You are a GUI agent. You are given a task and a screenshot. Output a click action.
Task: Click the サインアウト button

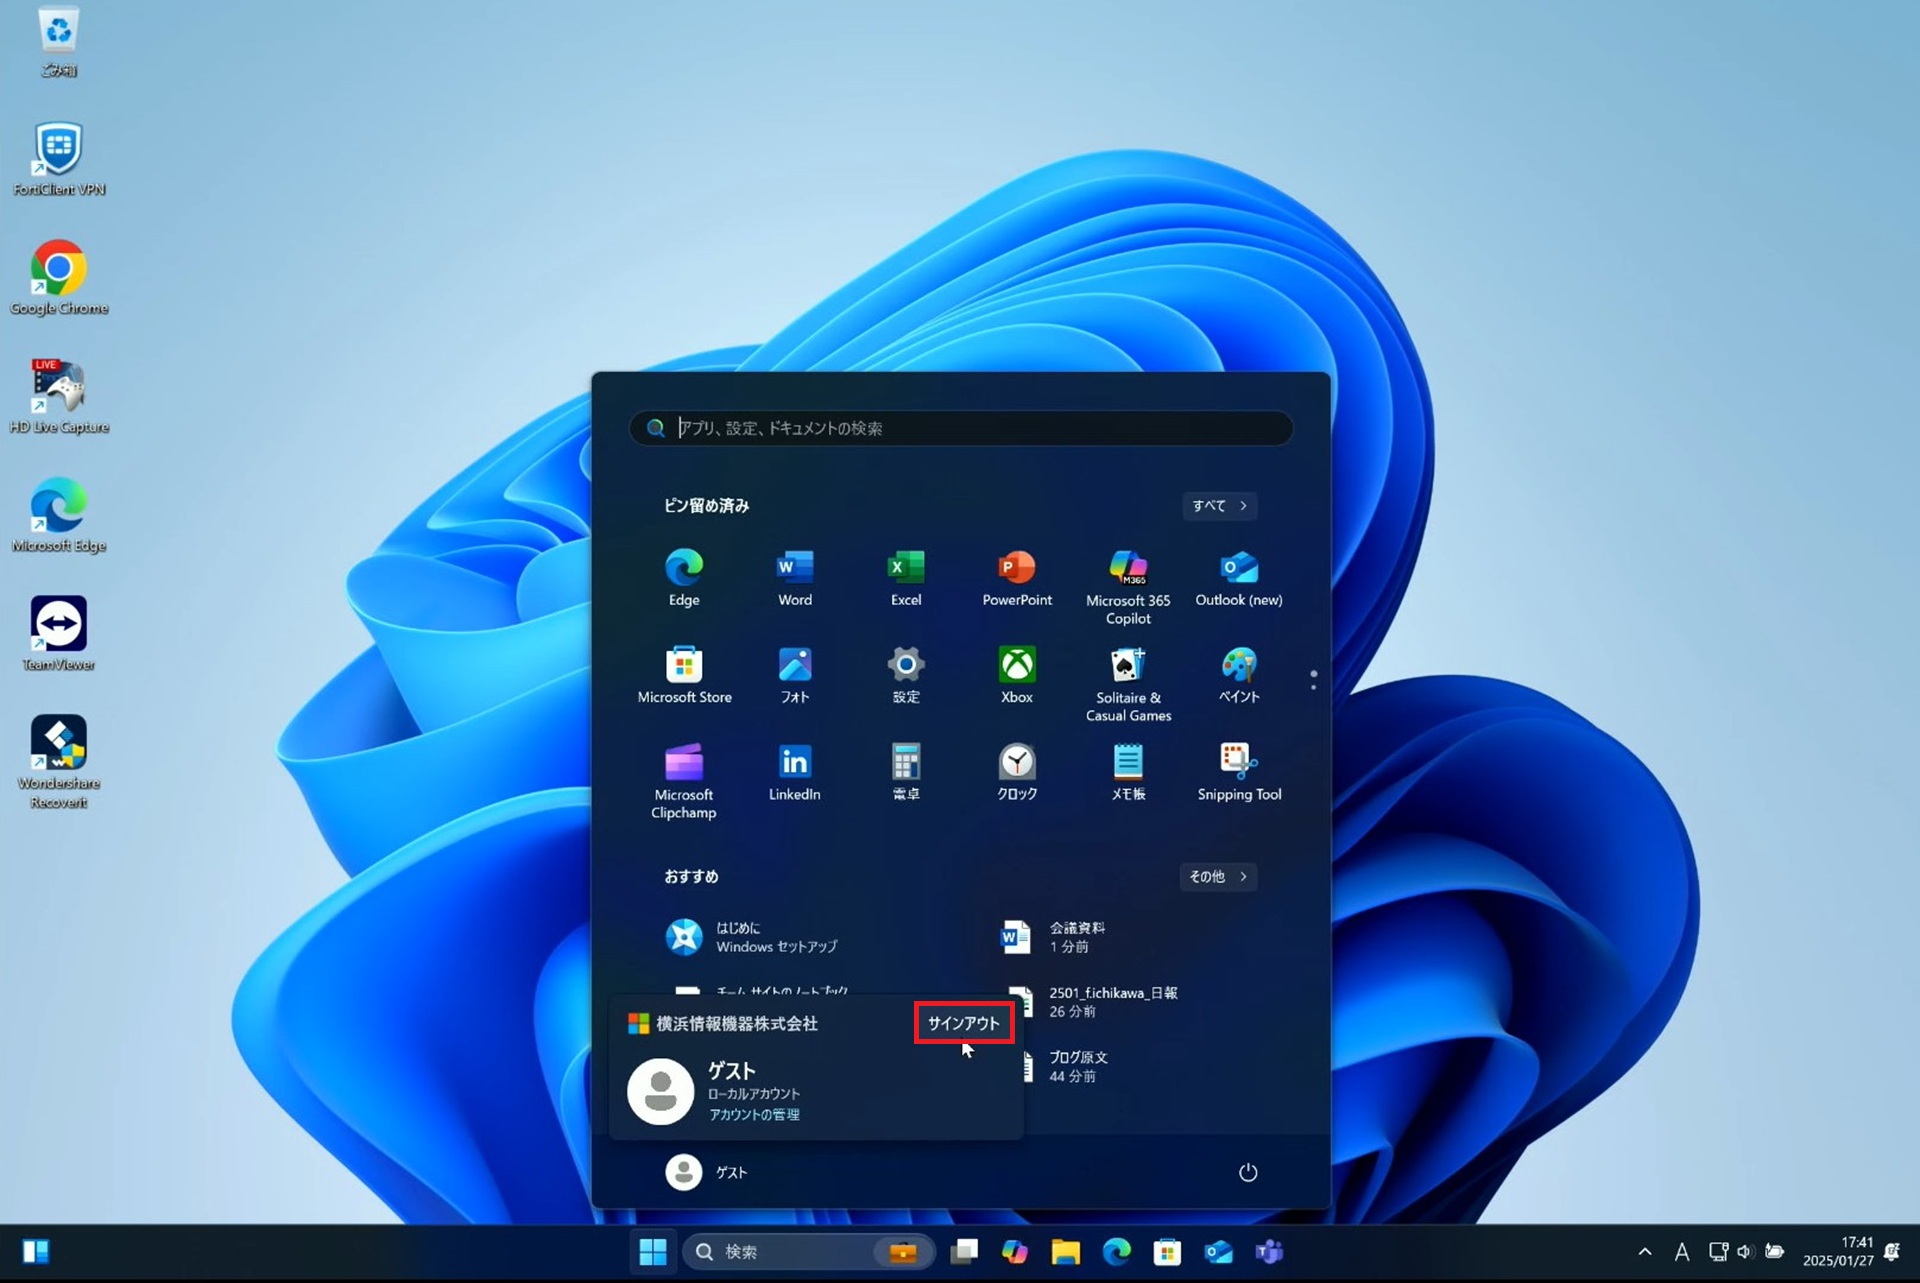(963, 1023)
